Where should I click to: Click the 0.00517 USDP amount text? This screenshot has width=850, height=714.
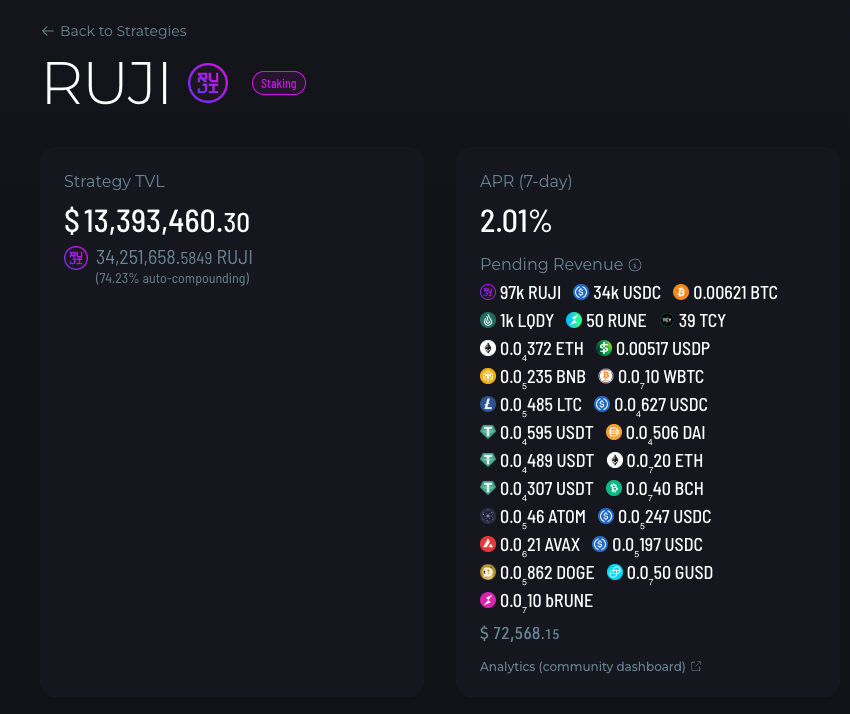tap(662, 349)
